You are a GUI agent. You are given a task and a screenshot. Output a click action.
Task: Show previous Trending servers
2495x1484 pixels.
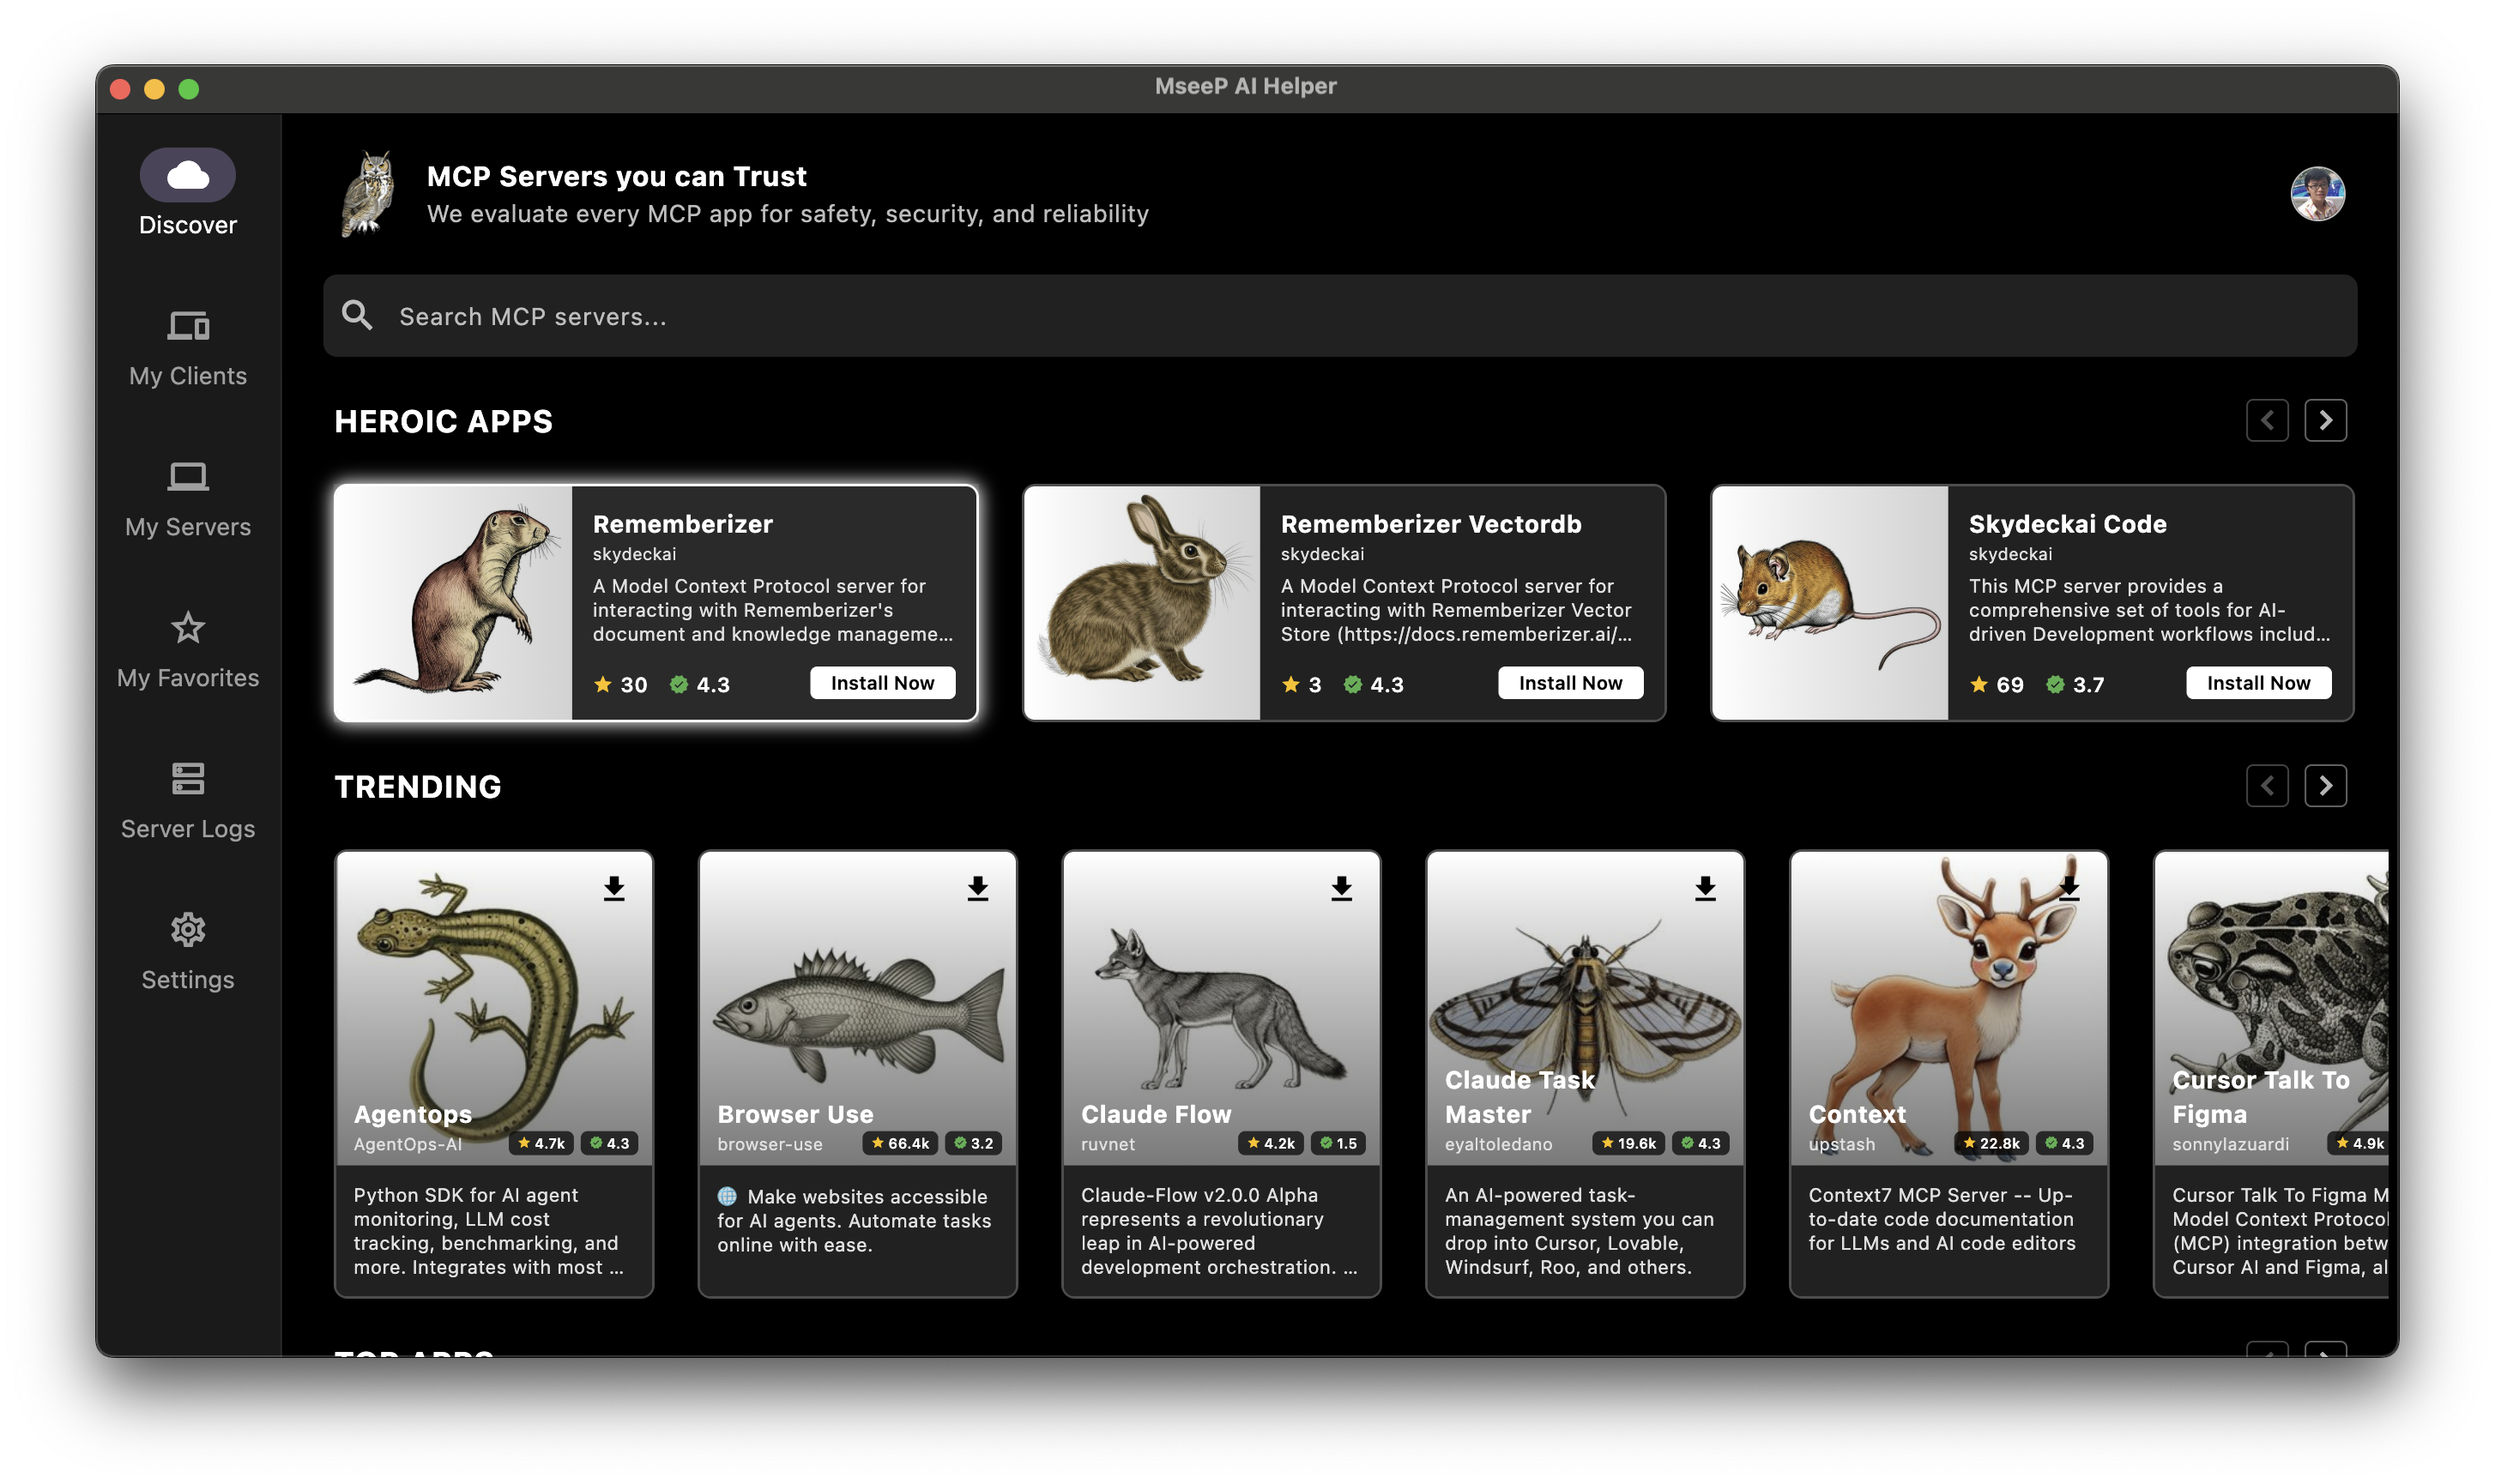pyautogui.click(x=2266, y=786)
